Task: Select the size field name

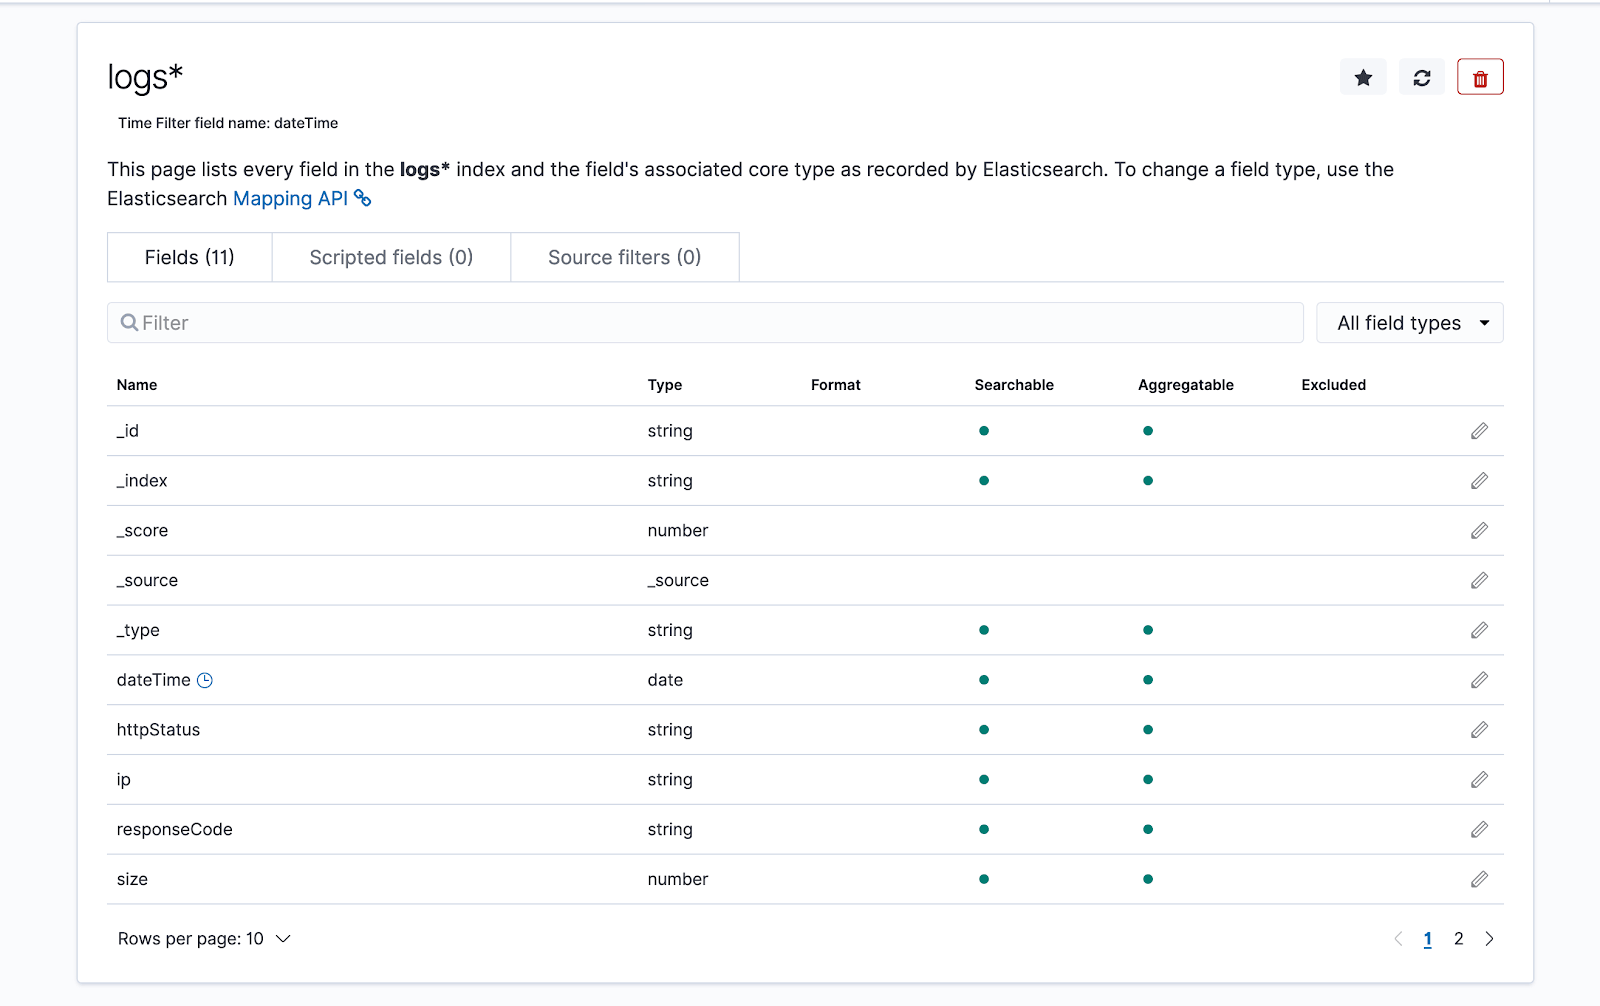Action: pos(132,880)
